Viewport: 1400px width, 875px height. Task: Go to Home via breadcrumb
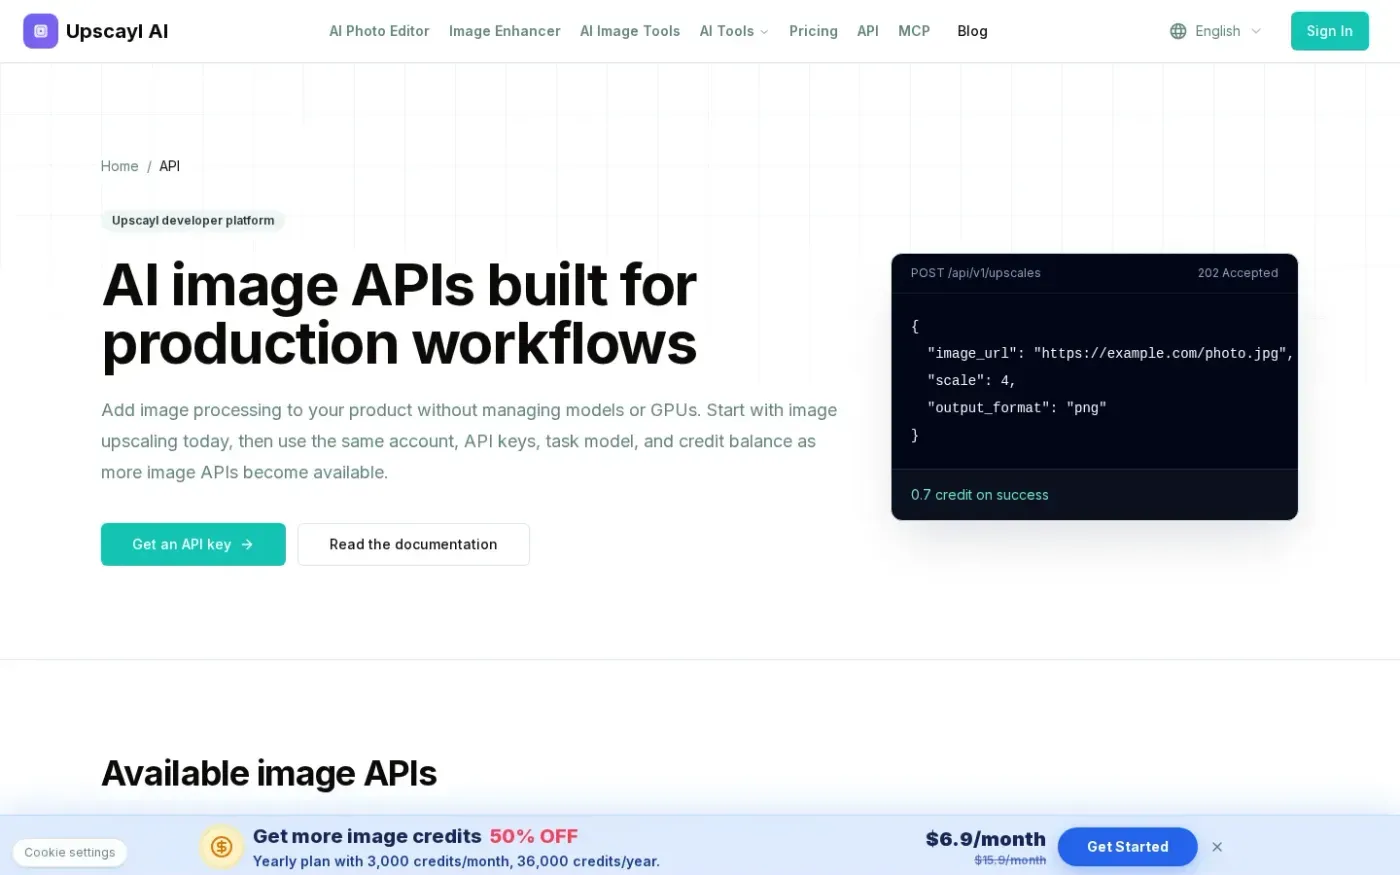[119, 166]
